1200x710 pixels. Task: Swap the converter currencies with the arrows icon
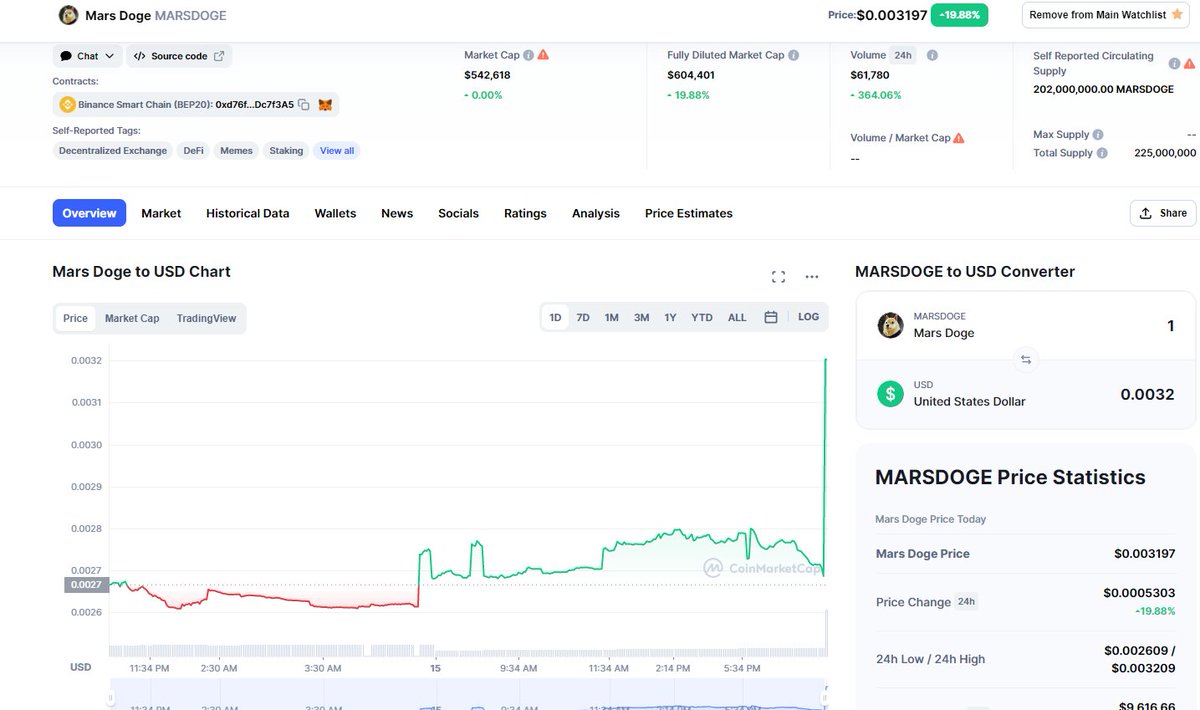tap(1025, 360)
